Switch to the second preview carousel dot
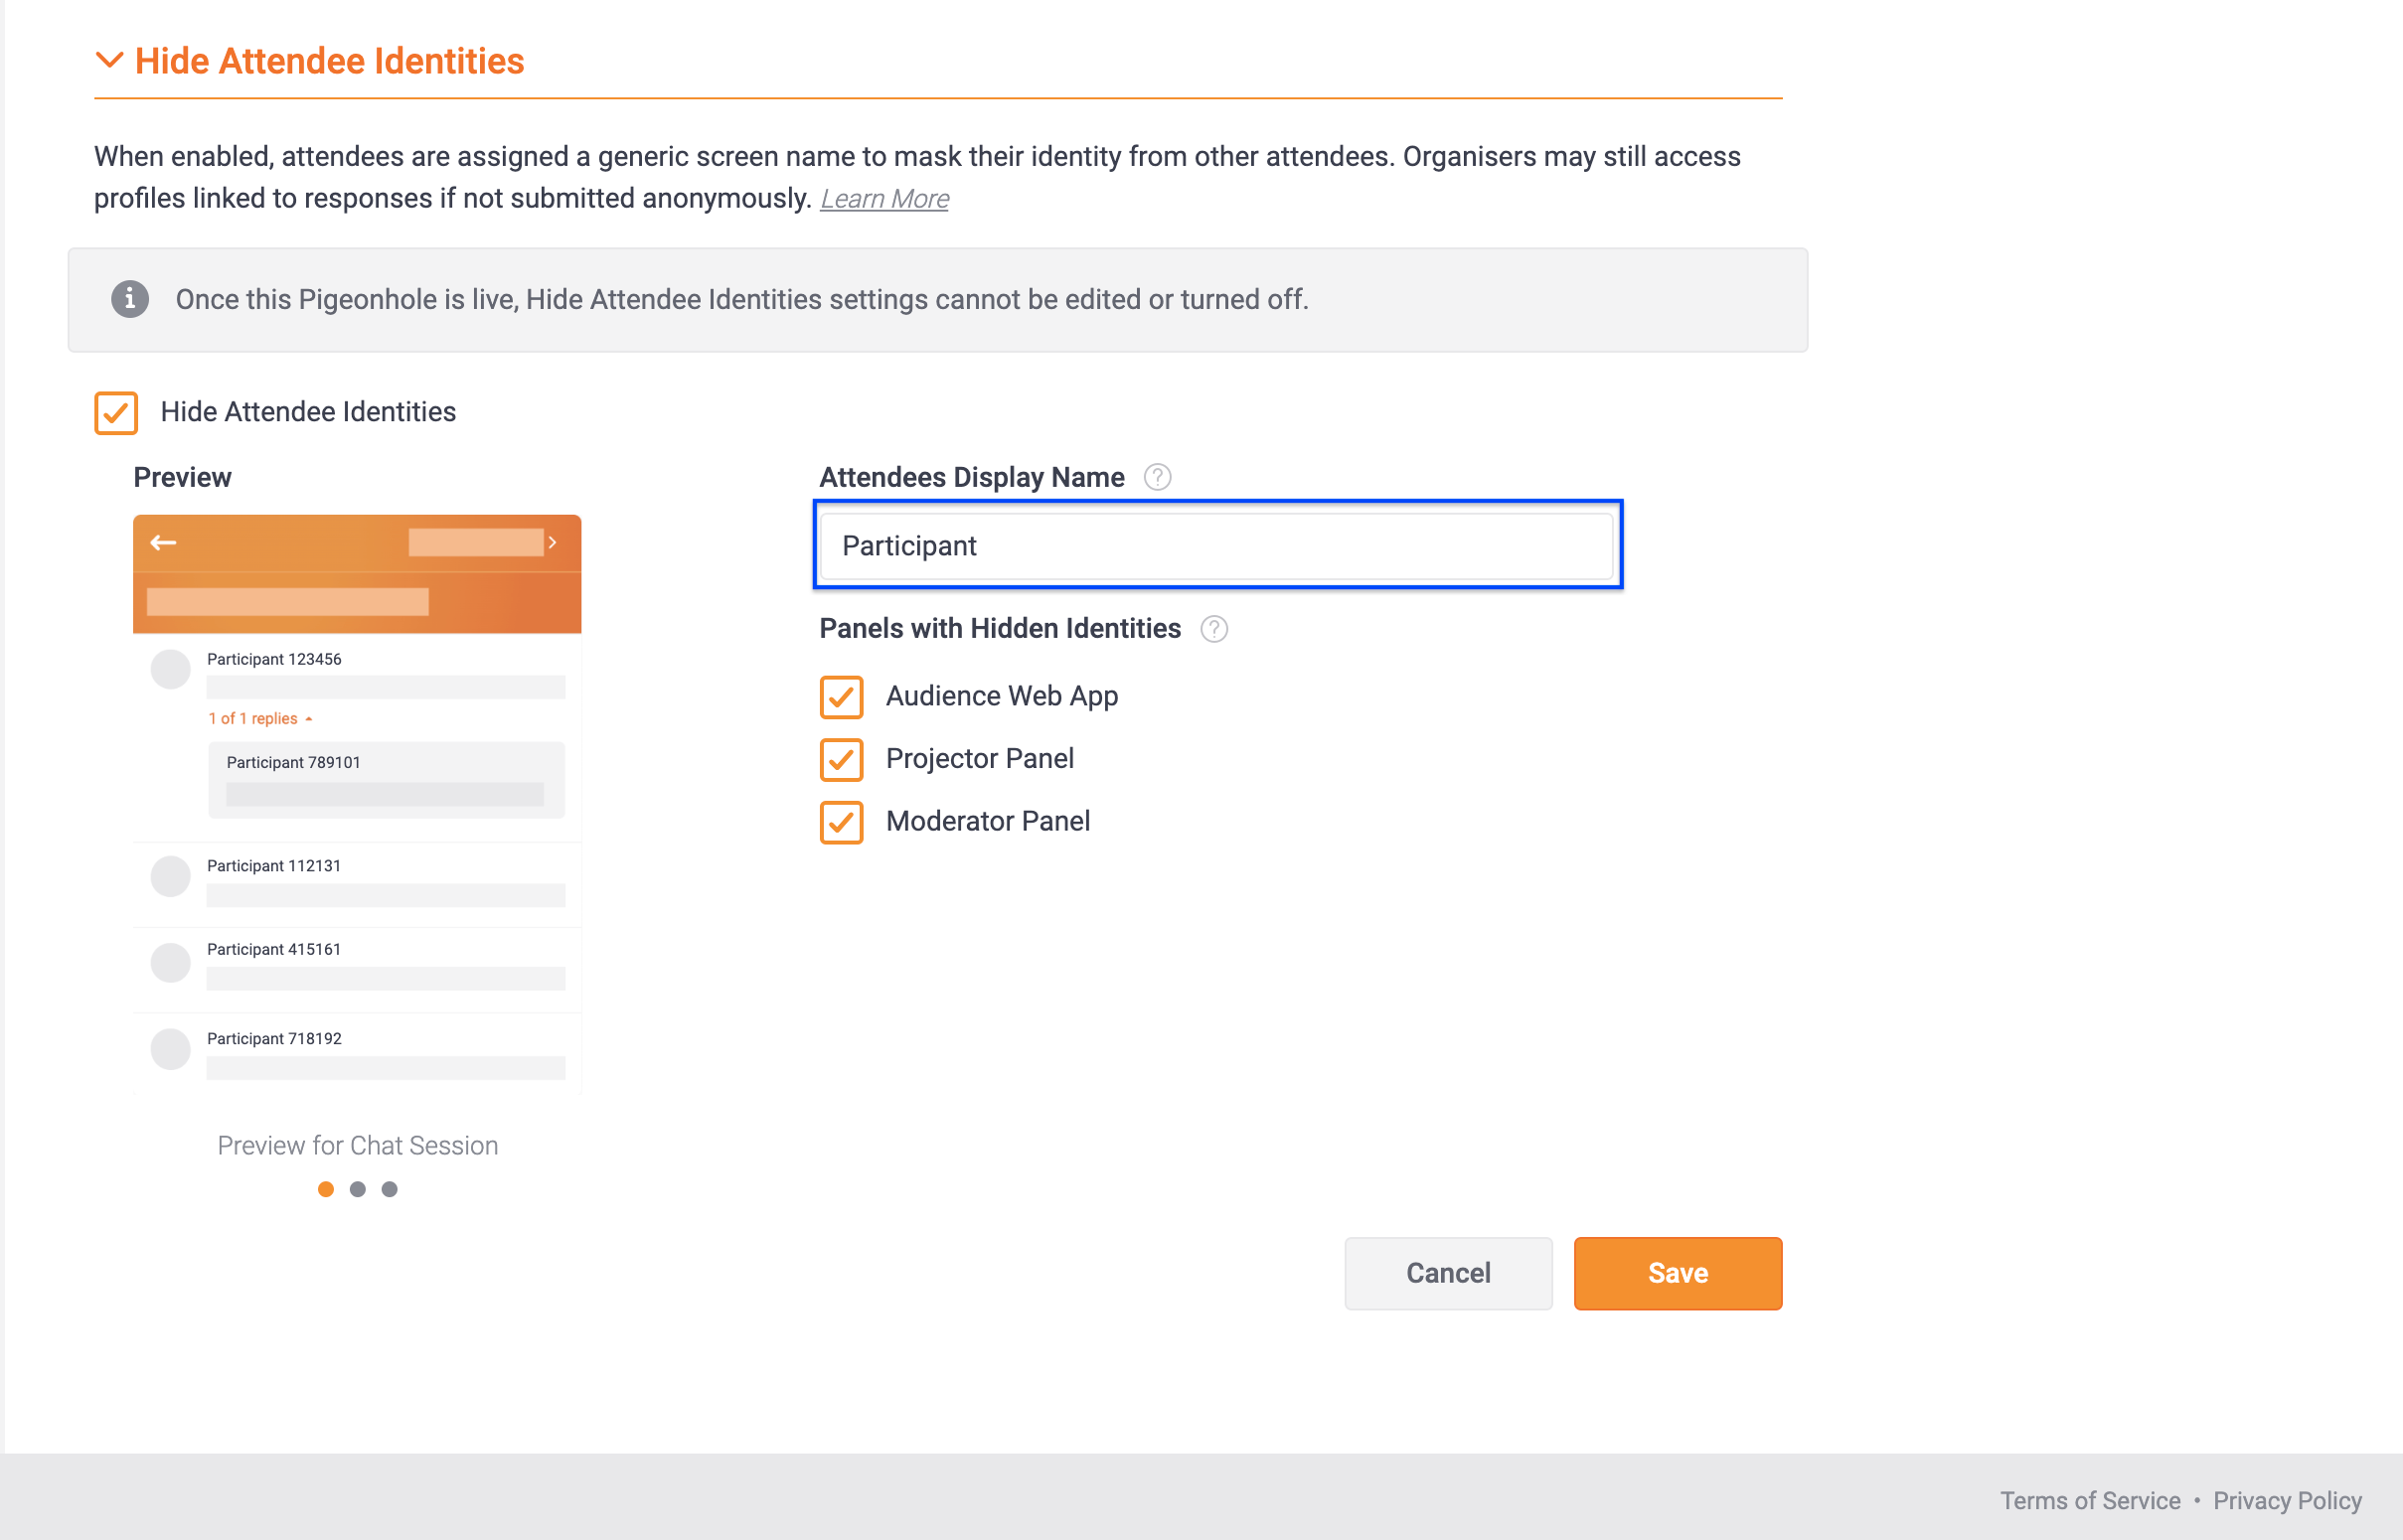Viewport: 2403px width, 1540px height. click(x=358, y=1189)
